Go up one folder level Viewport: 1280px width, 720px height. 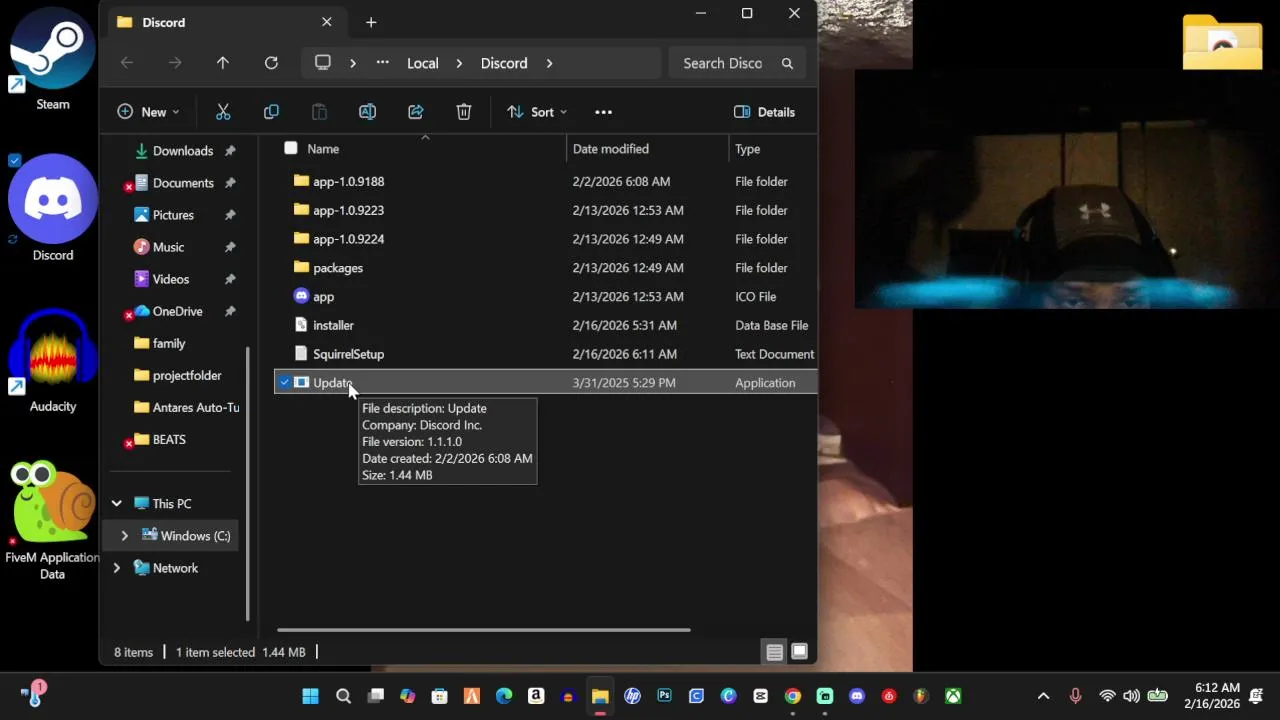[223, 63]
